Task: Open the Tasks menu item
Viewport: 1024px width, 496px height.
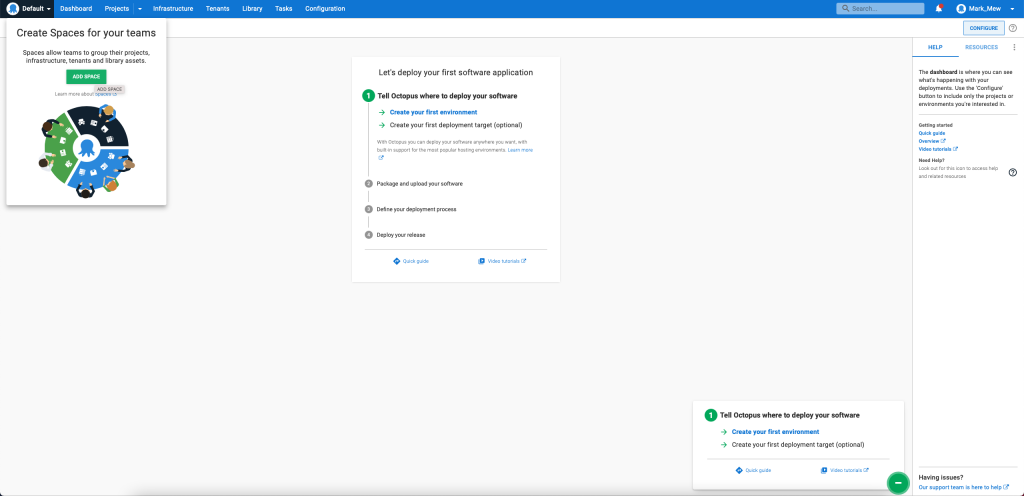Action: tap(283, 8)
